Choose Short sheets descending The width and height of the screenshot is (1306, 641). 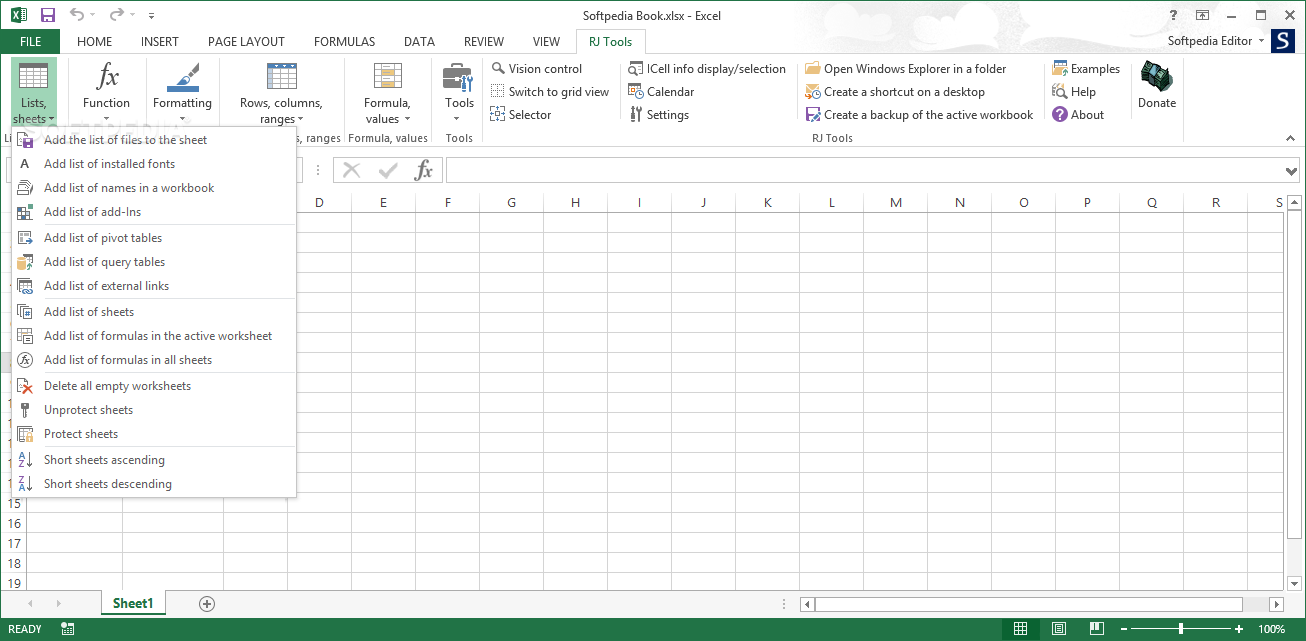(155, 484)
